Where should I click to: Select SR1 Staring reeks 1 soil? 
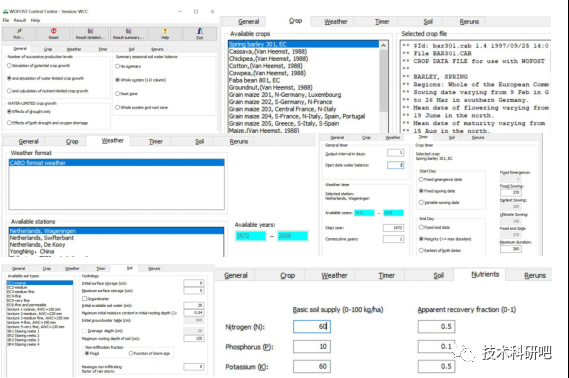click(x=40, y=331)
